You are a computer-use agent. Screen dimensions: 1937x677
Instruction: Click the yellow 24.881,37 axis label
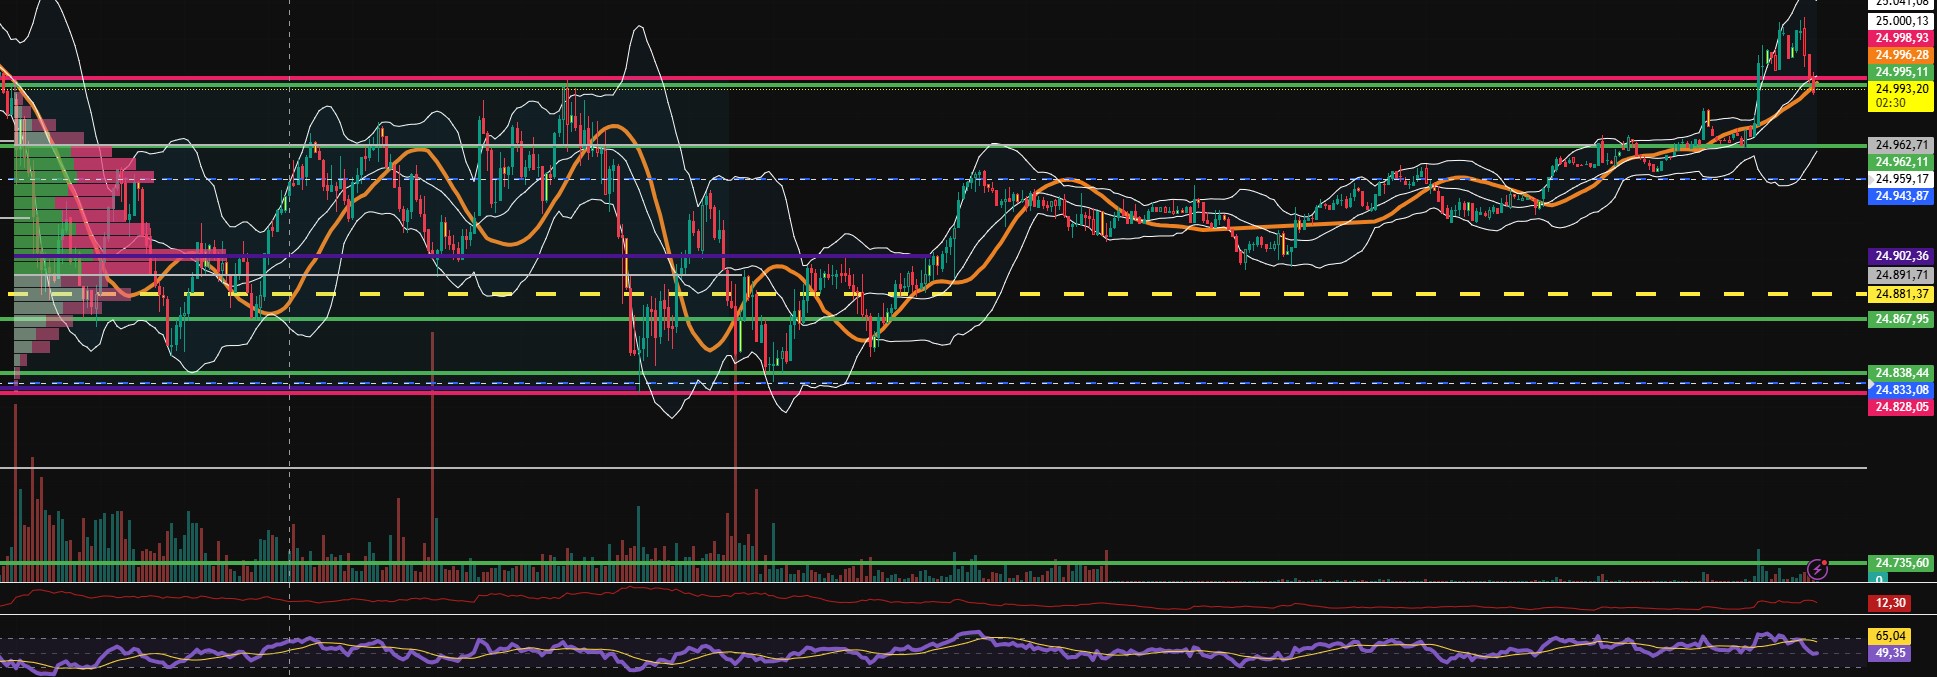(x=1900, y=294)
